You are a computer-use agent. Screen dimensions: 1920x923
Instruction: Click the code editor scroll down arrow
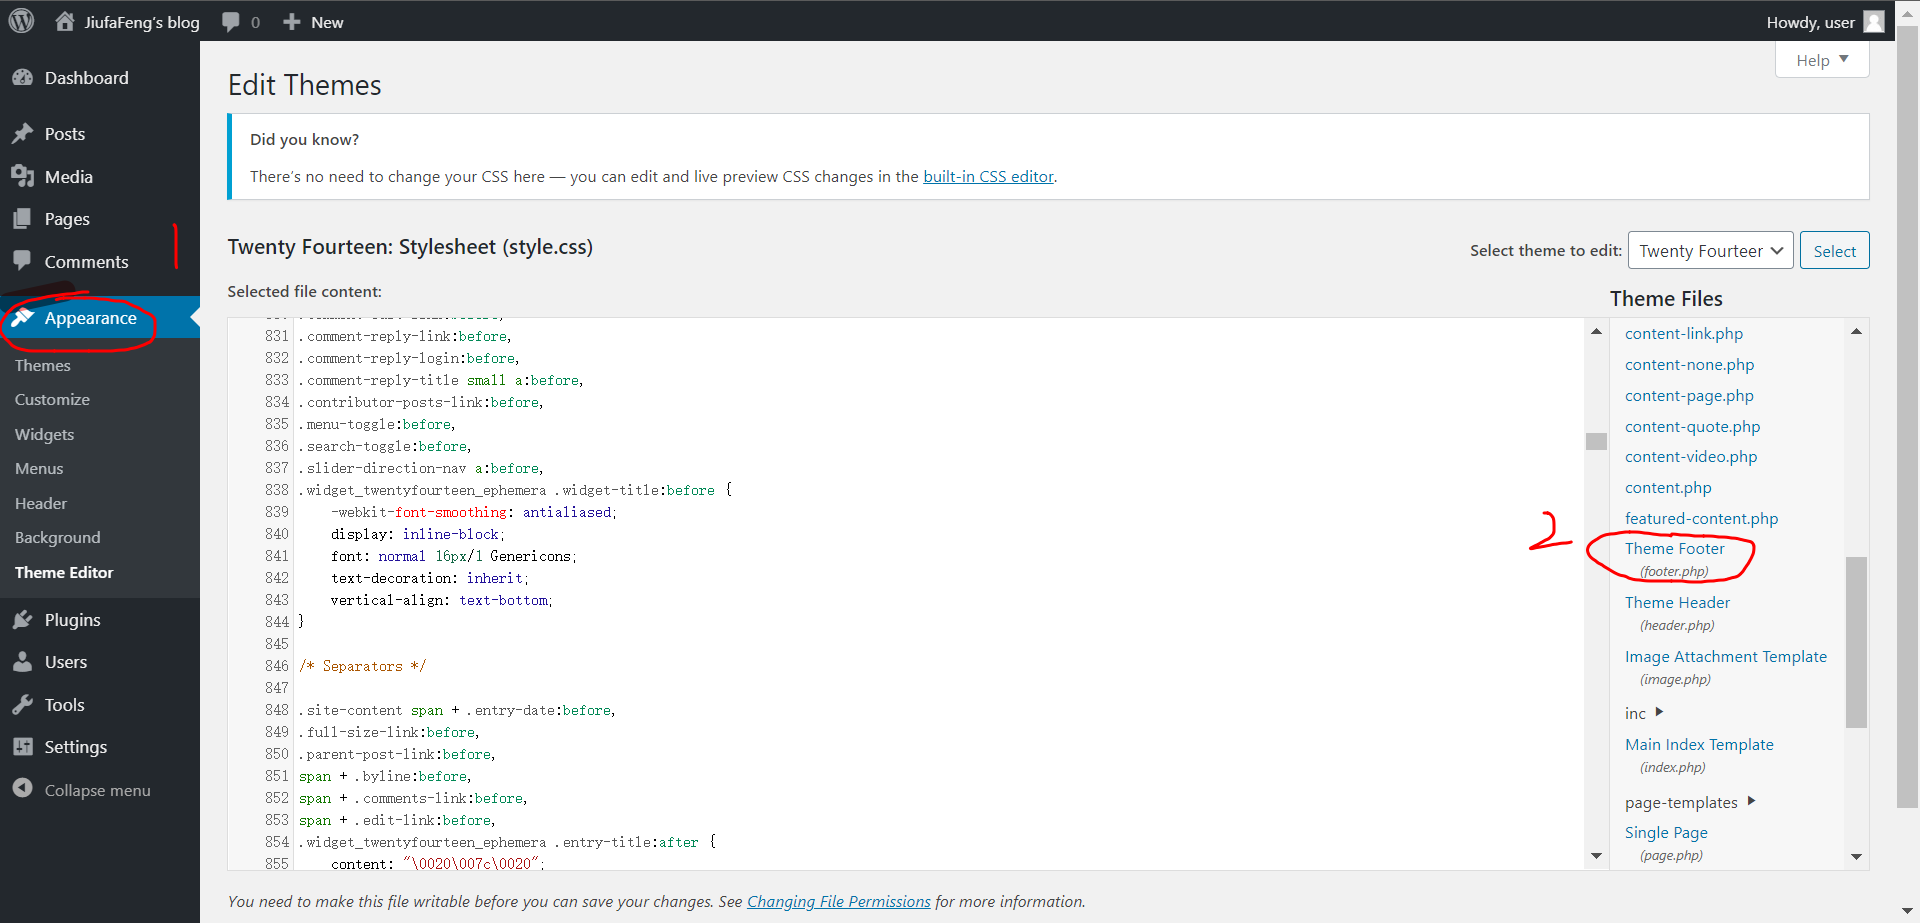click(x=1596, y=856)
